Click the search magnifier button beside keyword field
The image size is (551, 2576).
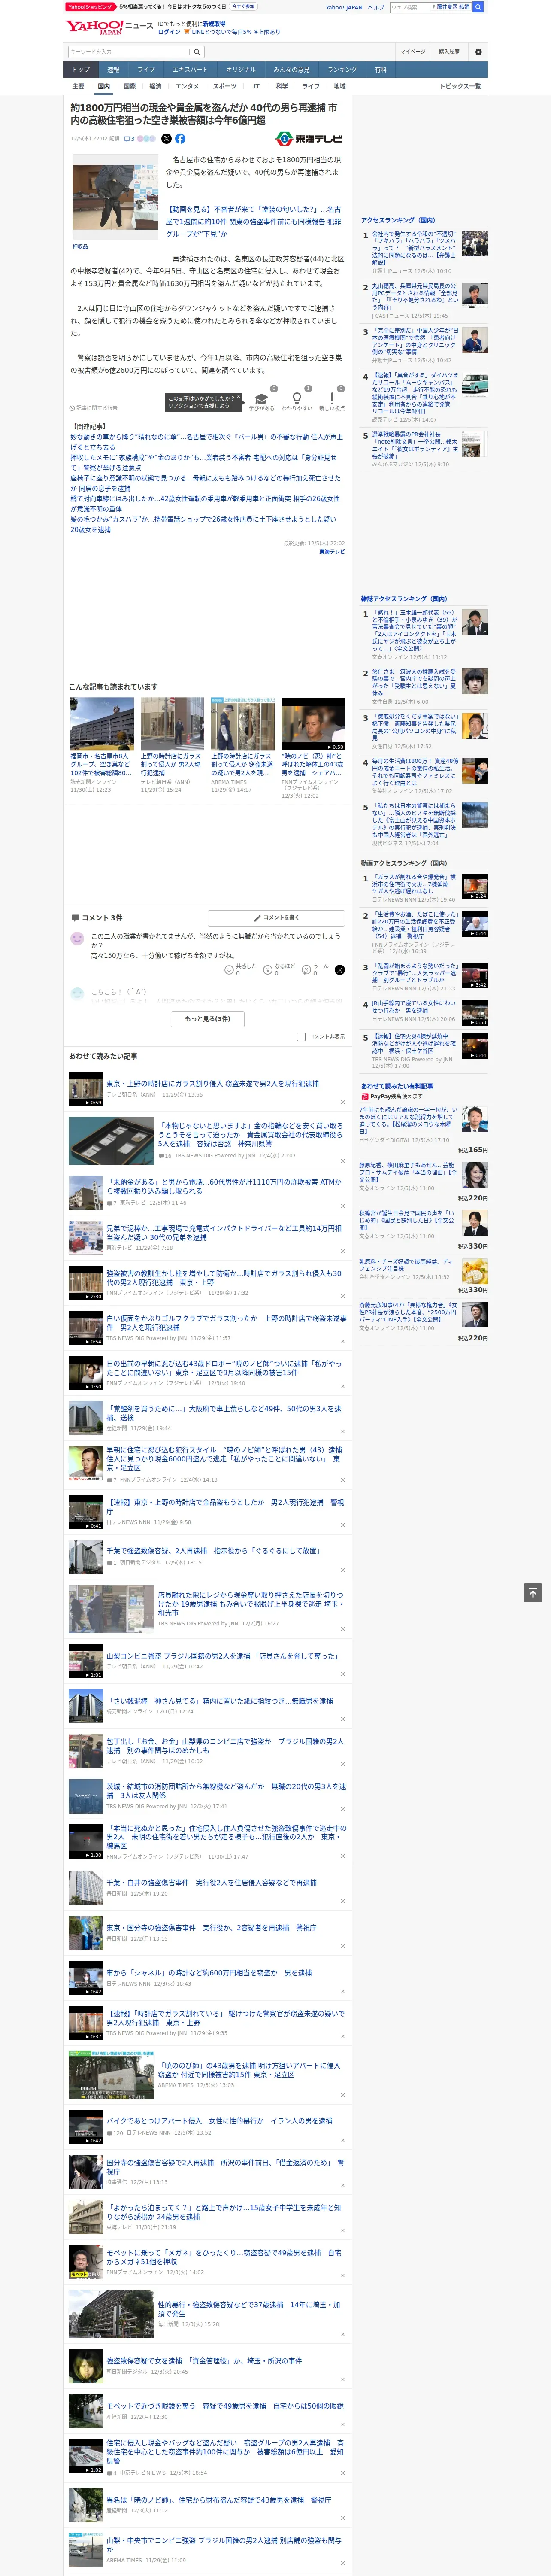click(197, 52)
